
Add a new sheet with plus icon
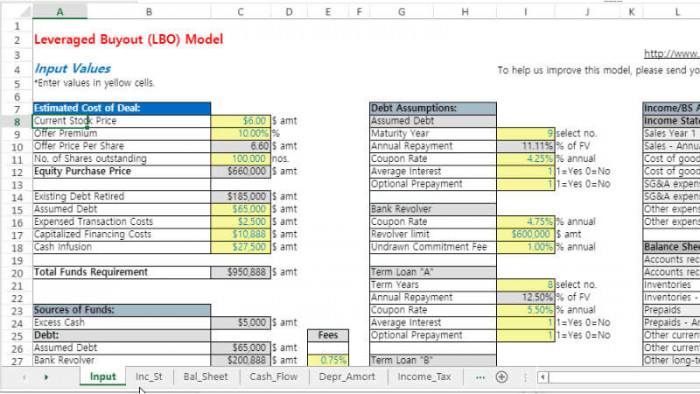[501, 377]
